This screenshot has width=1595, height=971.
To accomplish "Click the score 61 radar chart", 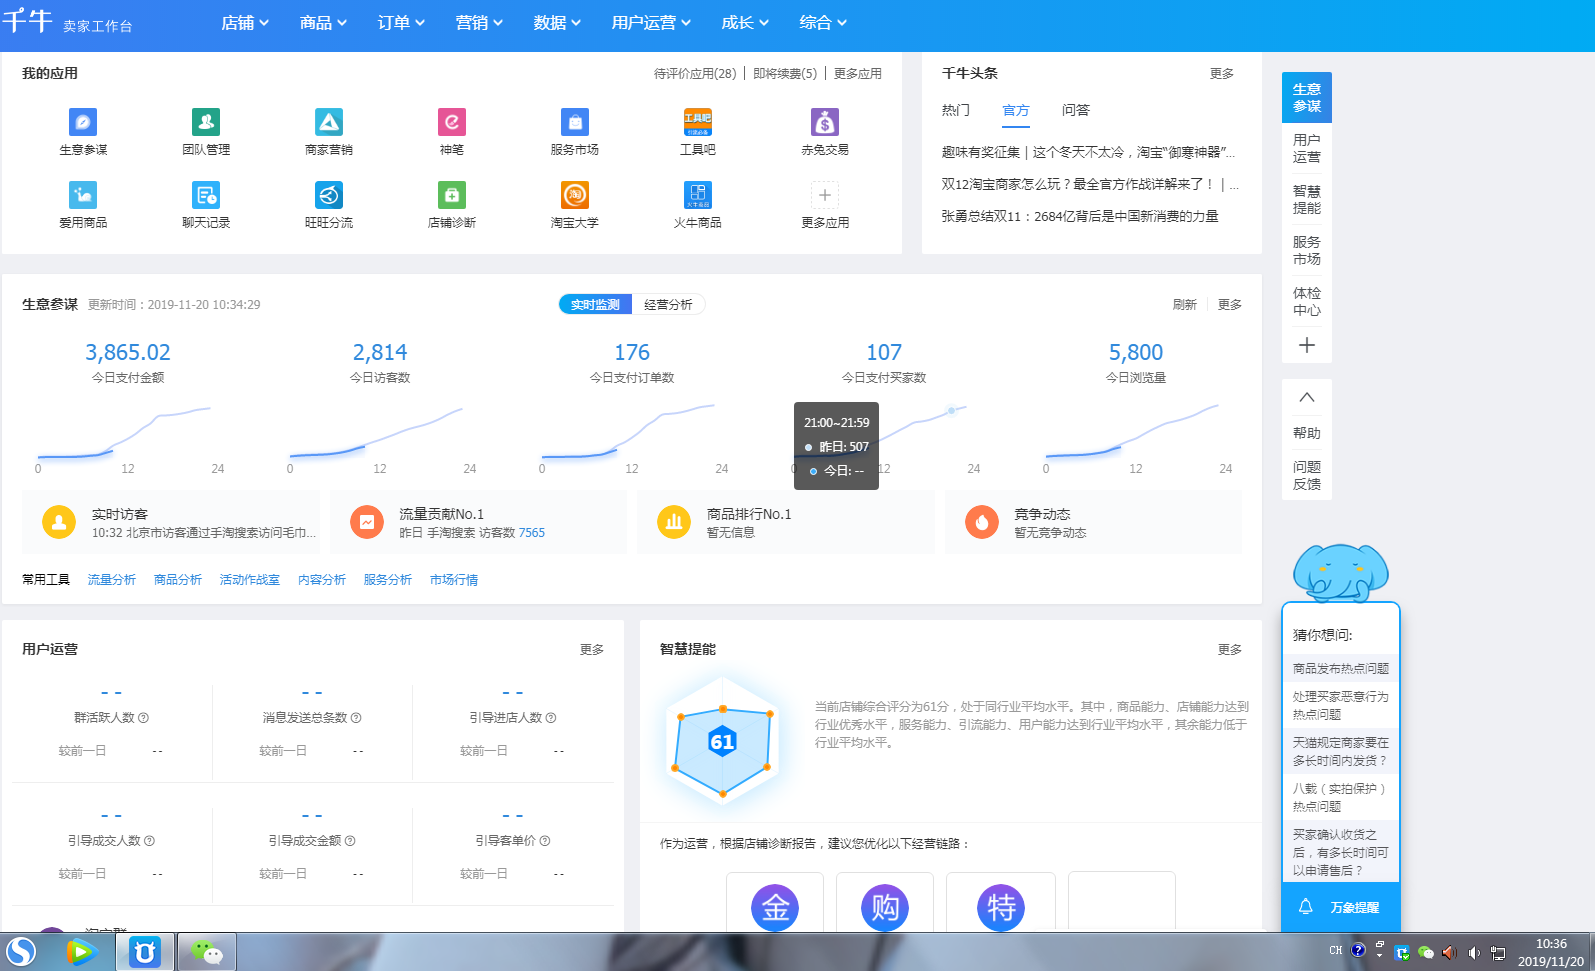I will (722, 741).
